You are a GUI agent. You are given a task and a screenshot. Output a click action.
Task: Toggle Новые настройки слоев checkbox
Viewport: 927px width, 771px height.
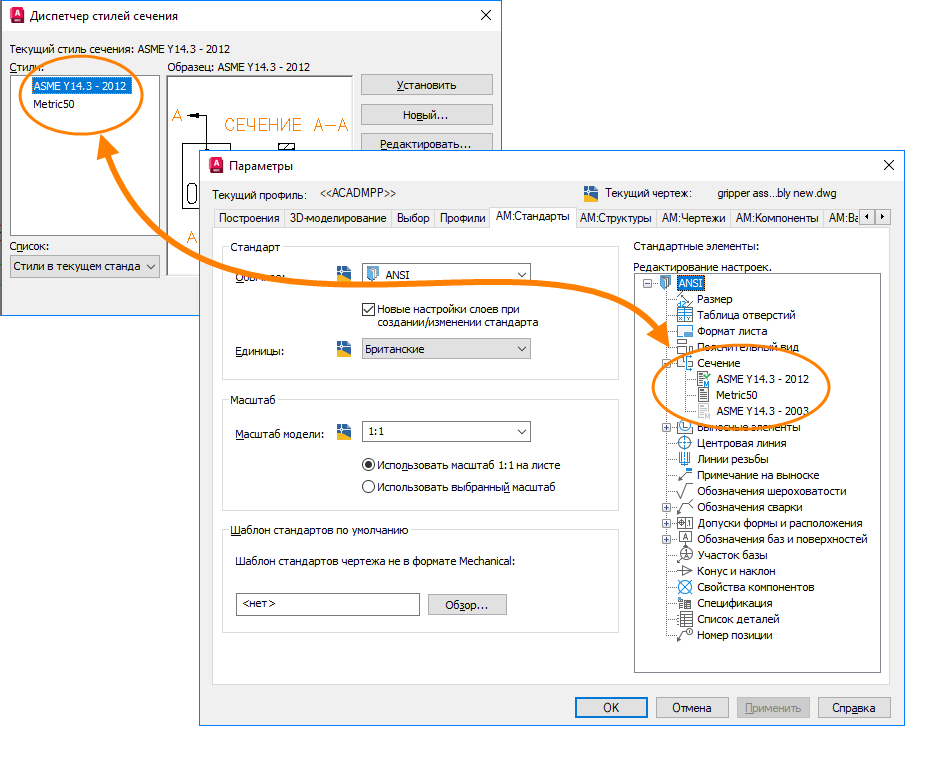tap(368, 309)
